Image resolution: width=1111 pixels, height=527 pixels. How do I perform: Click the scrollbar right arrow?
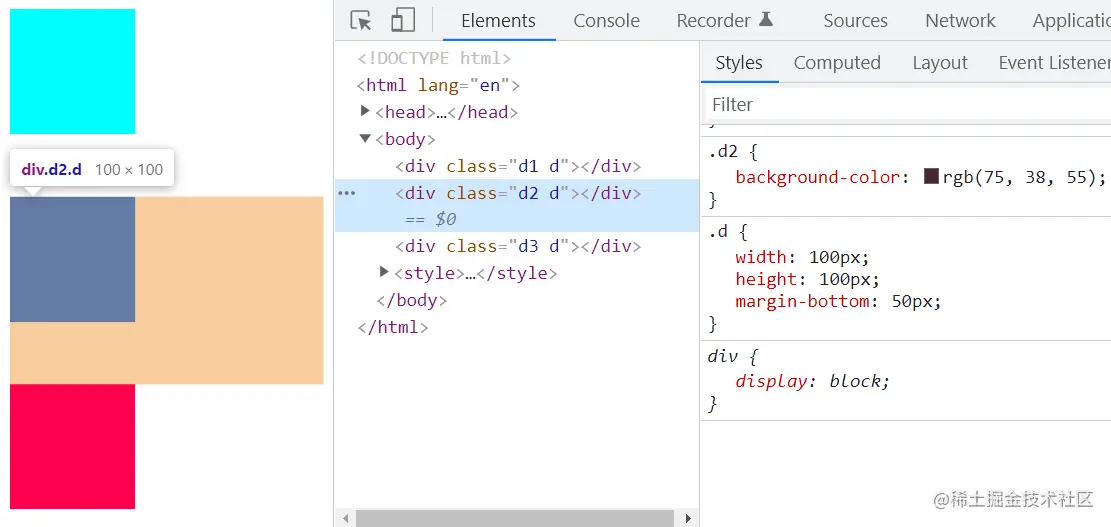(687, 518)
